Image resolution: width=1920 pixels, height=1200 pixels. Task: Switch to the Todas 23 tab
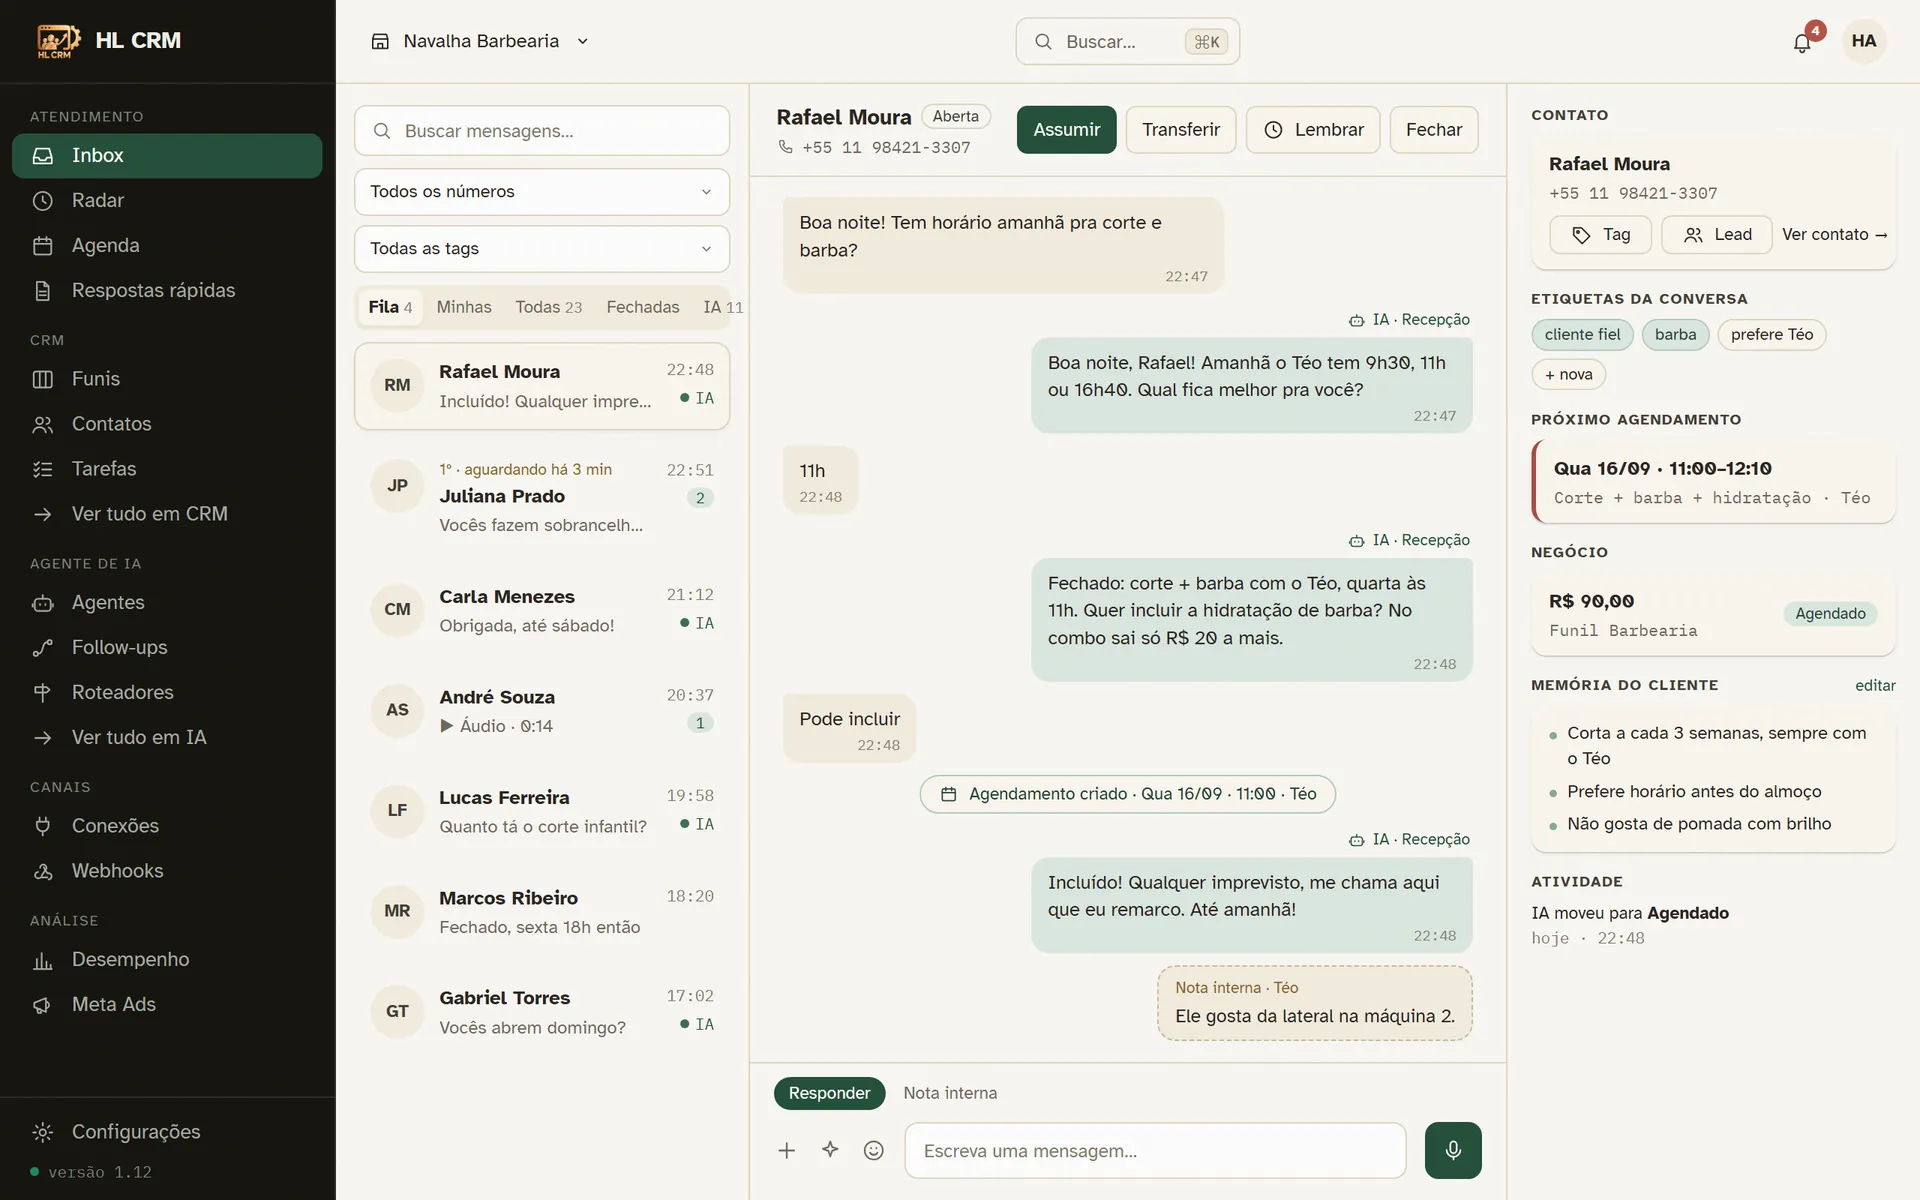click(x=548, y=307)
